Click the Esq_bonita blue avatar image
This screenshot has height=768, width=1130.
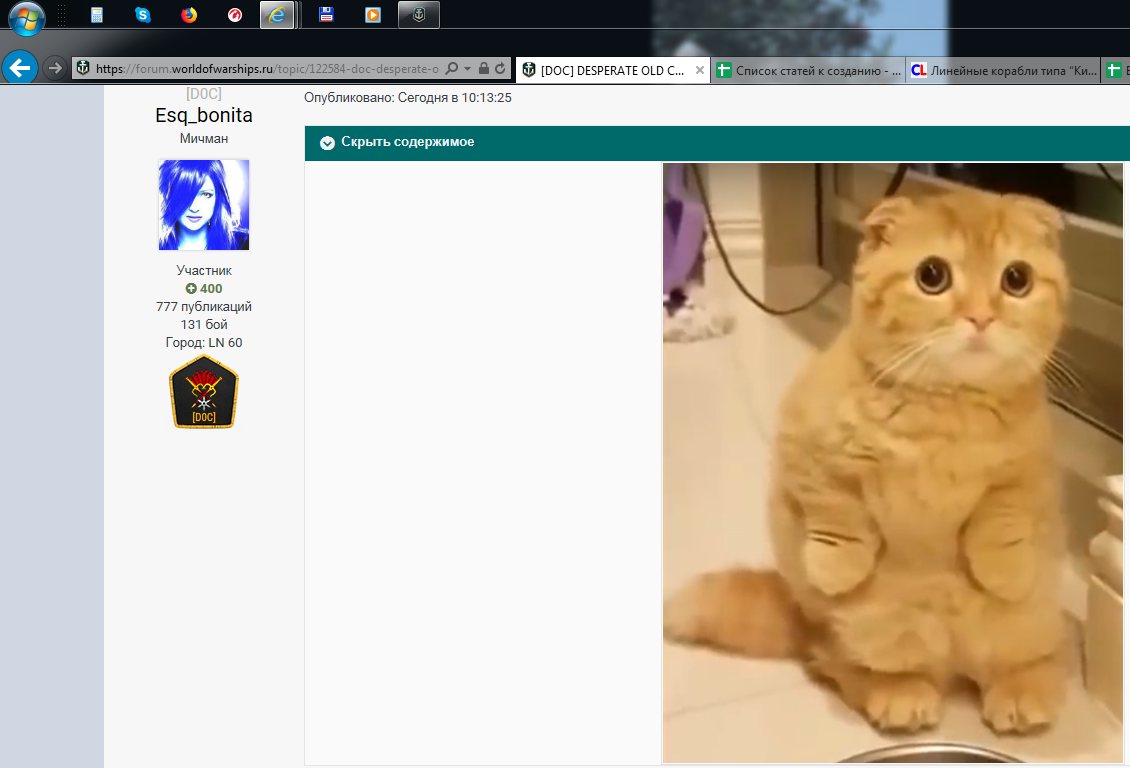tap(204, 205)
